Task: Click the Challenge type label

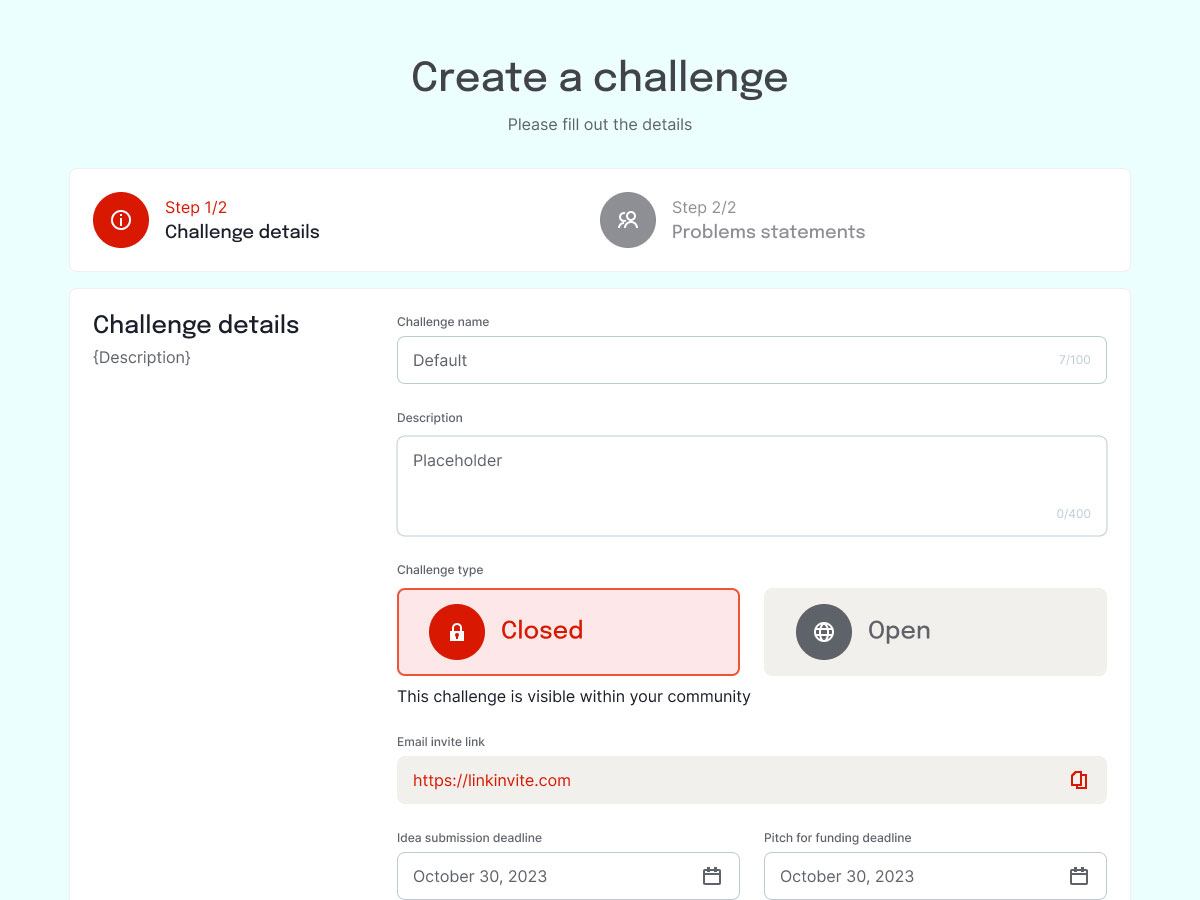Action: tap(440, 570)
